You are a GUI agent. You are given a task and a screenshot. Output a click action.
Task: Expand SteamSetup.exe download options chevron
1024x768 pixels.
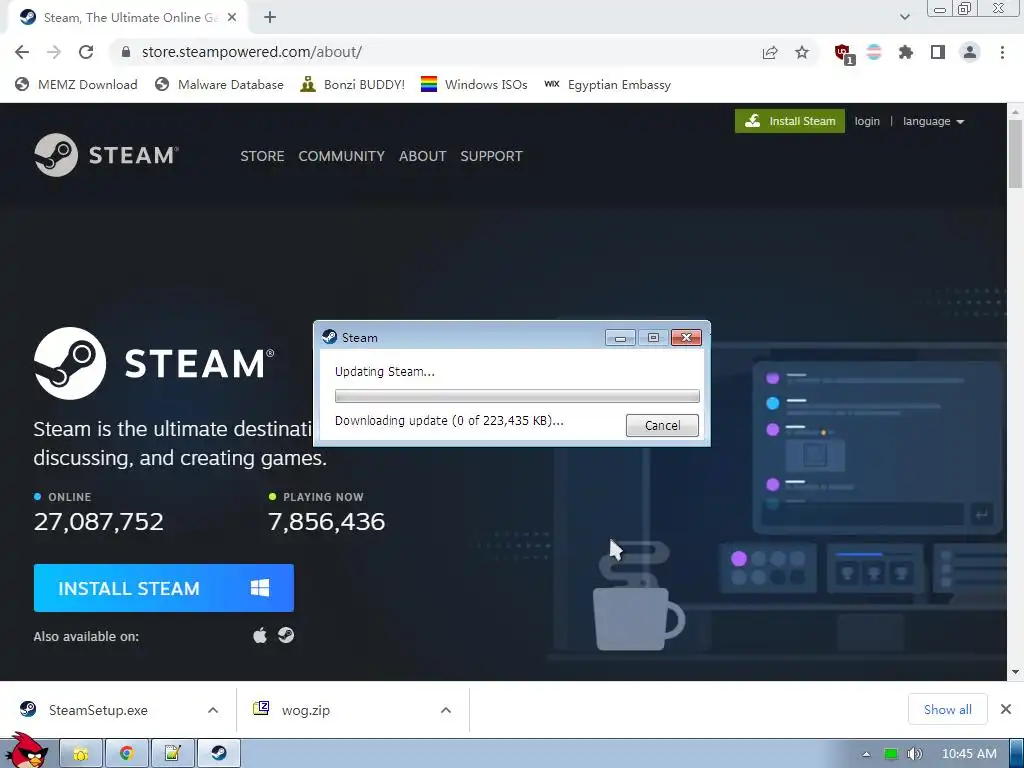click(213, 710)
